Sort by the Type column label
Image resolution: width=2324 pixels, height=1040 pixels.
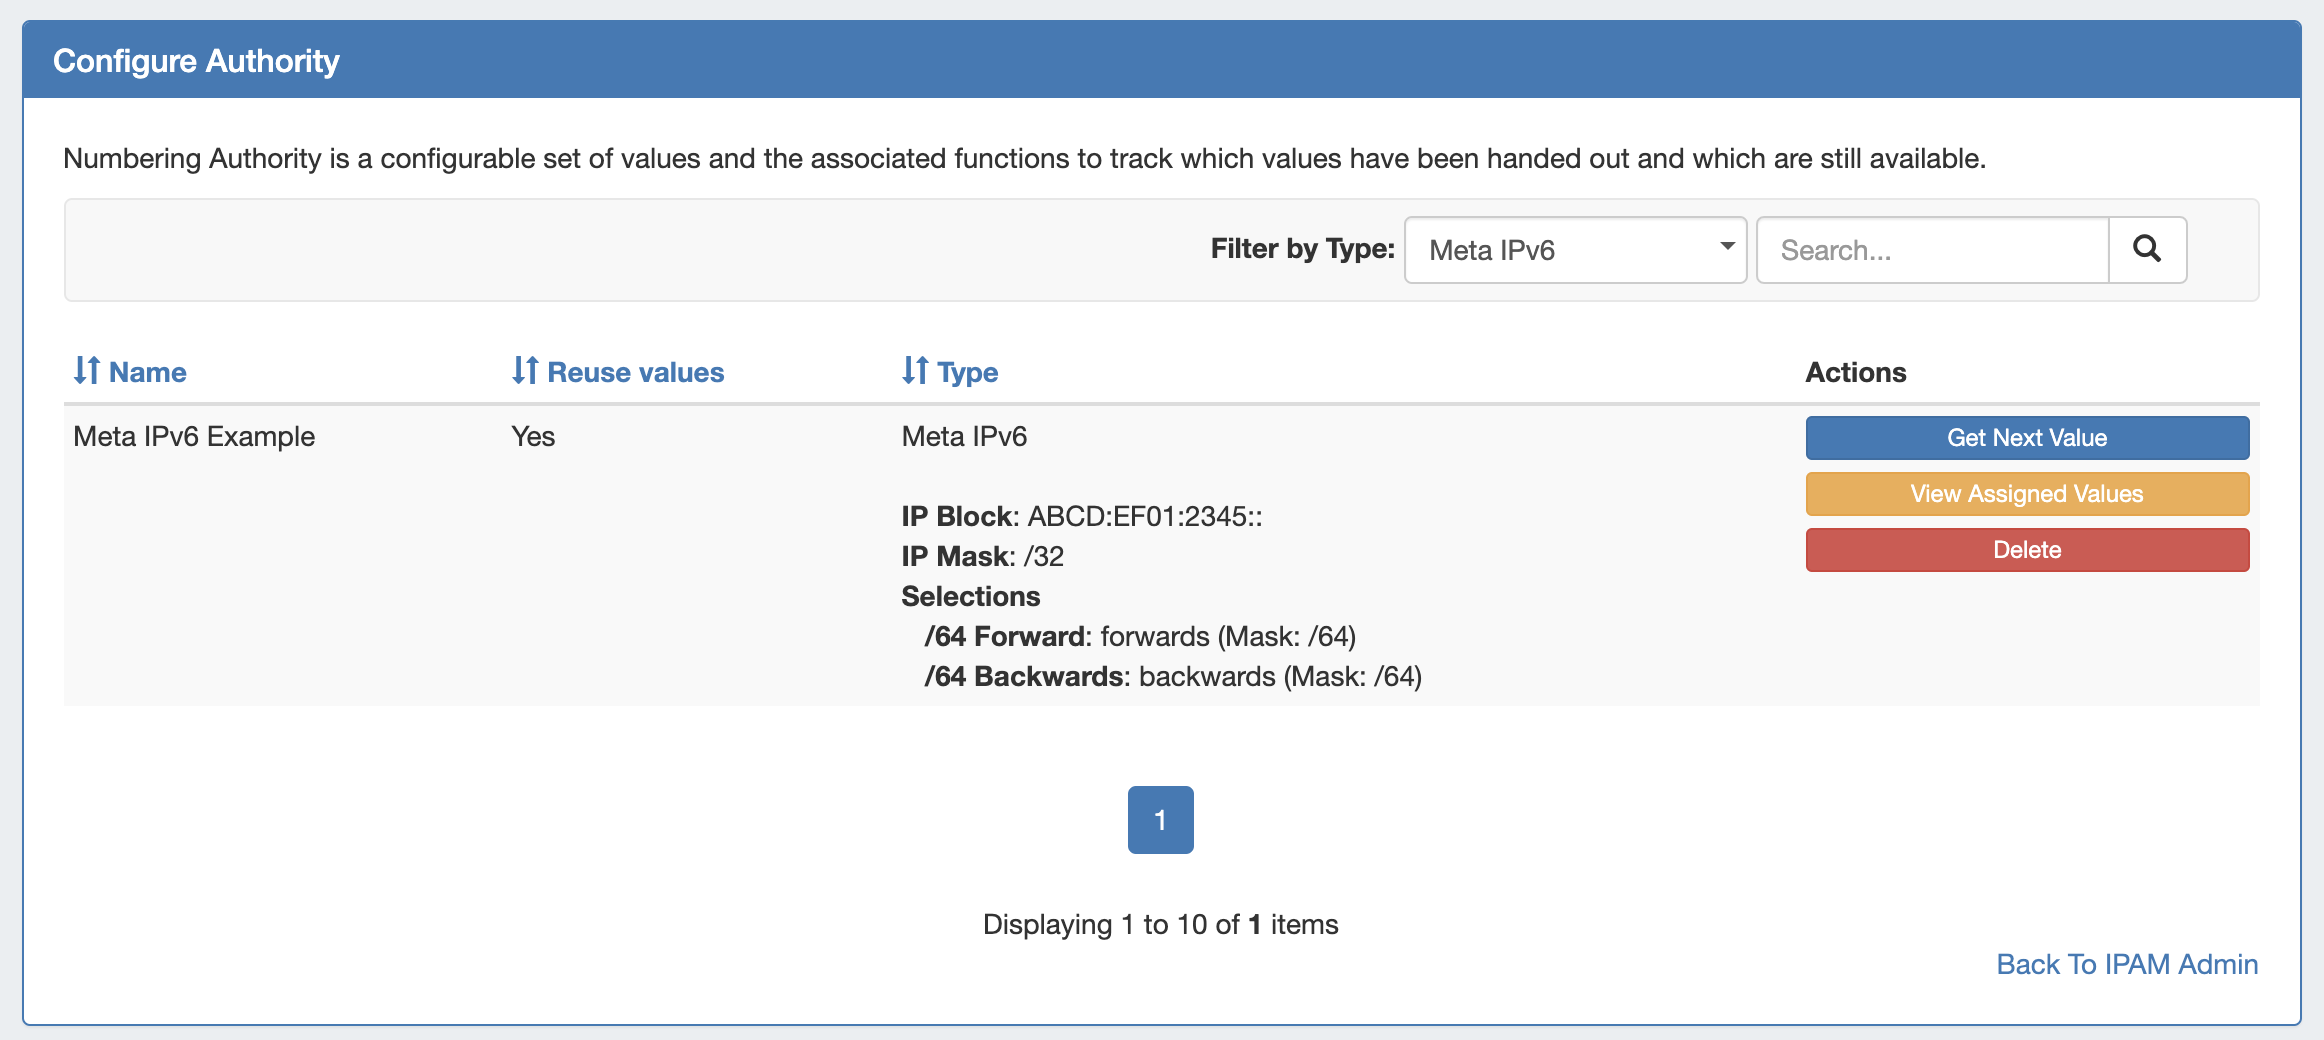967,372
